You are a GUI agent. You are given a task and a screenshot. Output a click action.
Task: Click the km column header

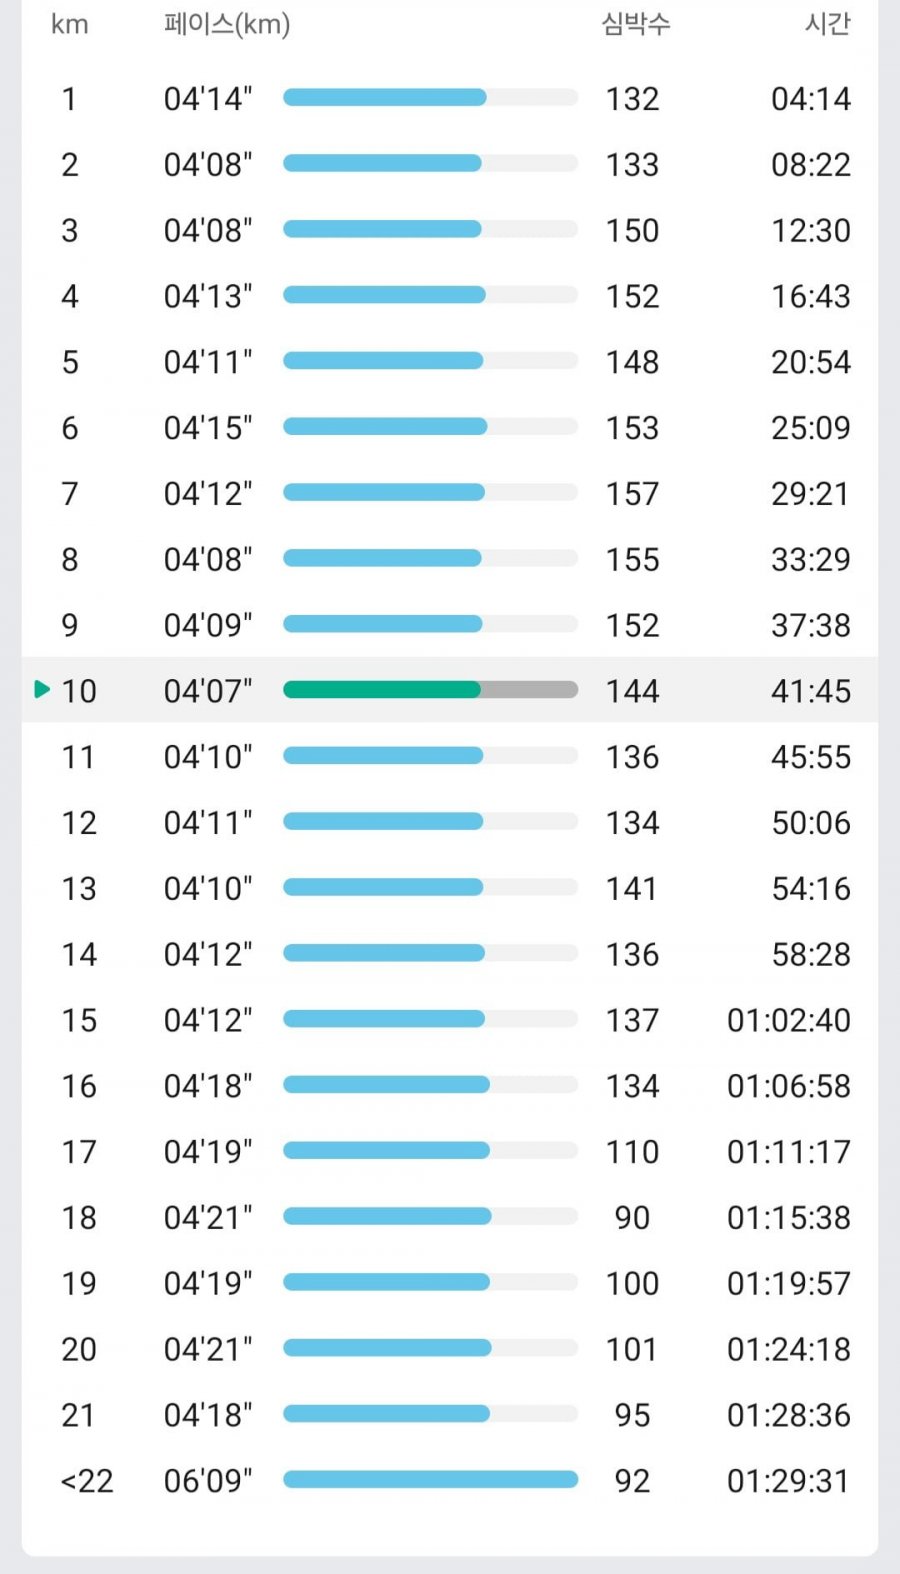pyautogui.click(x=69, y=24)
